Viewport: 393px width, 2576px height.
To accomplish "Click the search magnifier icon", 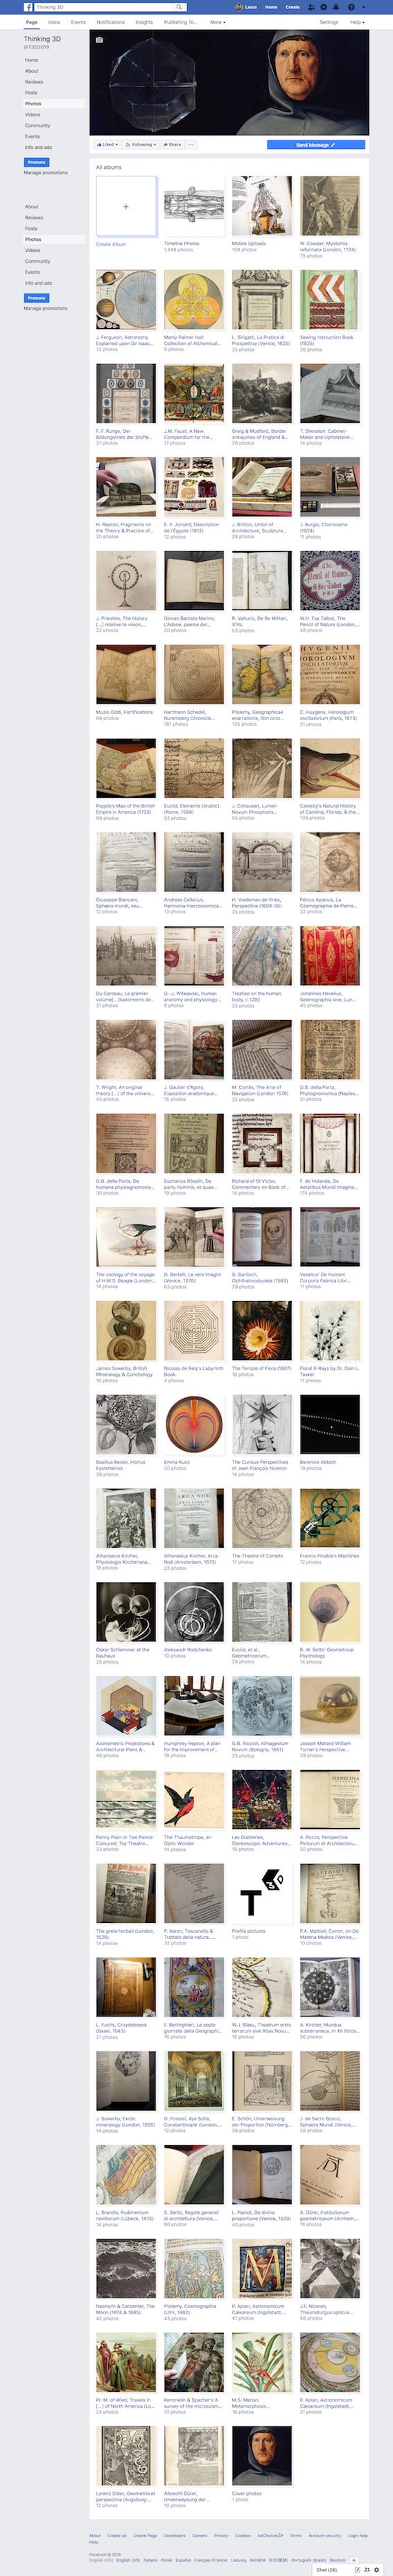I will [179, 7].
